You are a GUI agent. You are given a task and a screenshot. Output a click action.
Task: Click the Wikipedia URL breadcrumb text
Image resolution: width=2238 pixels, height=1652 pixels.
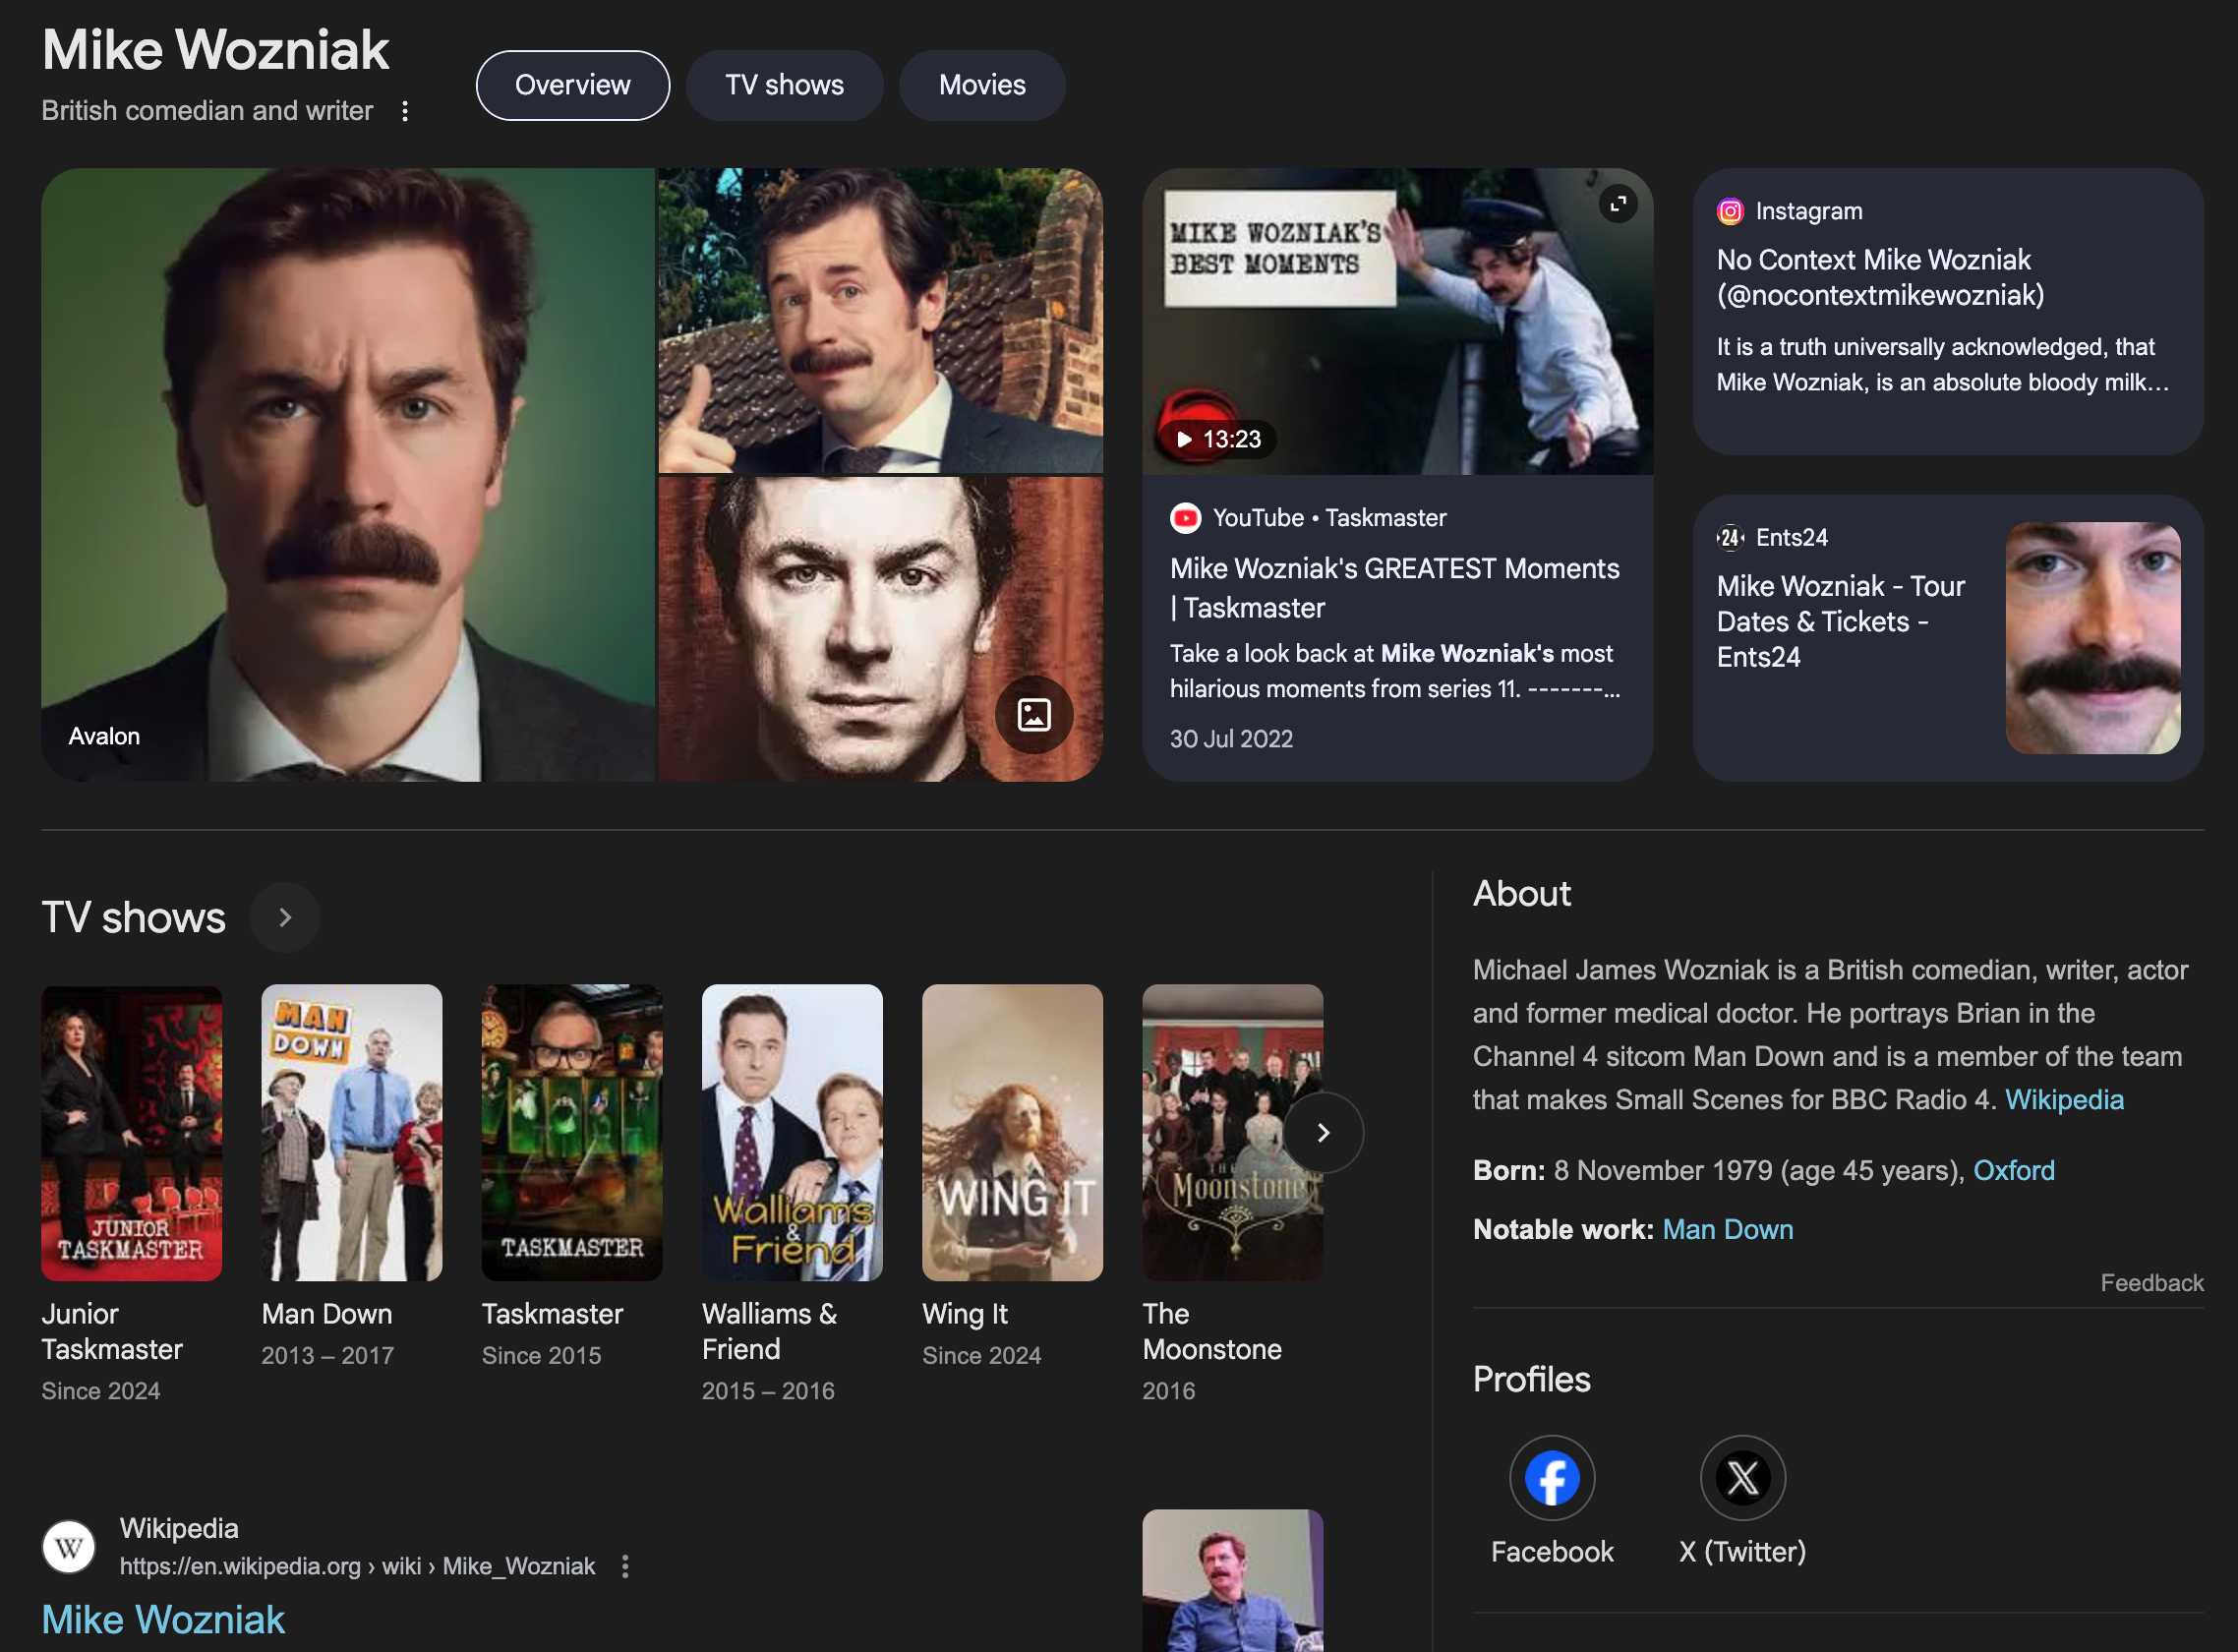tap(357, 1566)
